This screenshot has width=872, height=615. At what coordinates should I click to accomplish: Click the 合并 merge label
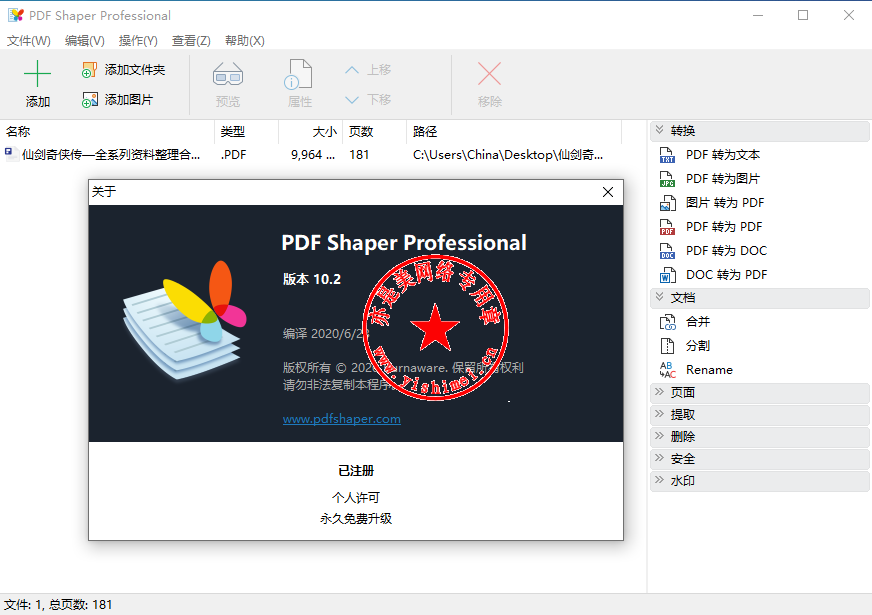coord(698,322)
